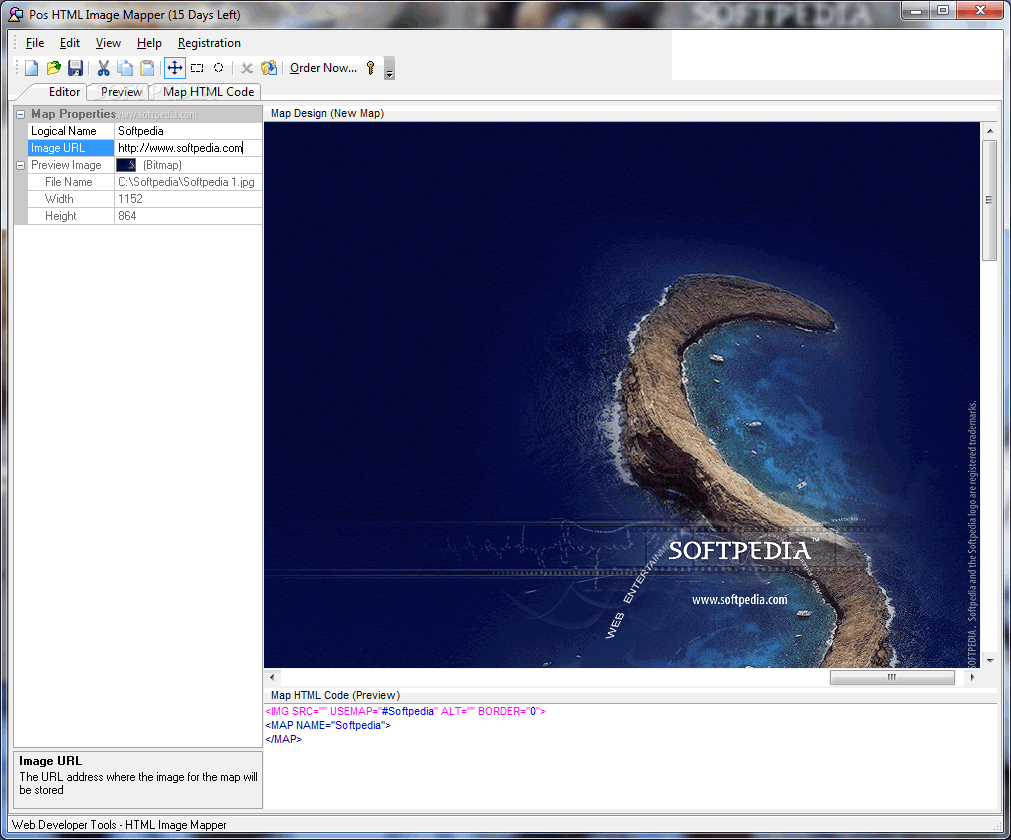
Task: Click the map design image canvas
Action: click(622, 395)
